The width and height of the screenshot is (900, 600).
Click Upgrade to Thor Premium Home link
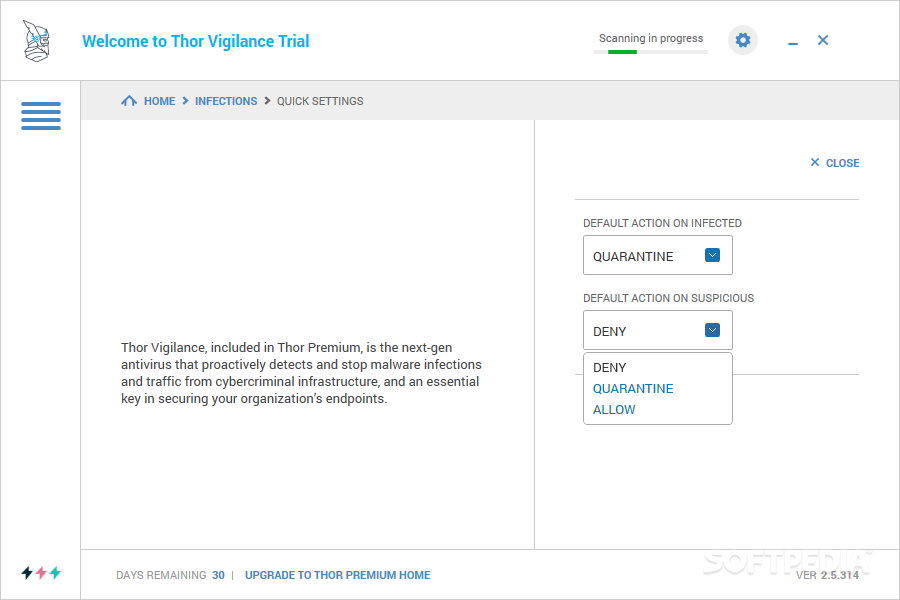click(x=338, y=575)
